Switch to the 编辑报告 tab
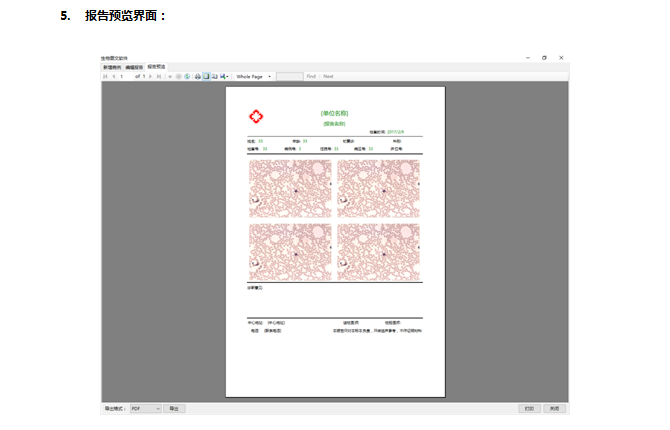 pyautogui.click(x=134, y=67)
